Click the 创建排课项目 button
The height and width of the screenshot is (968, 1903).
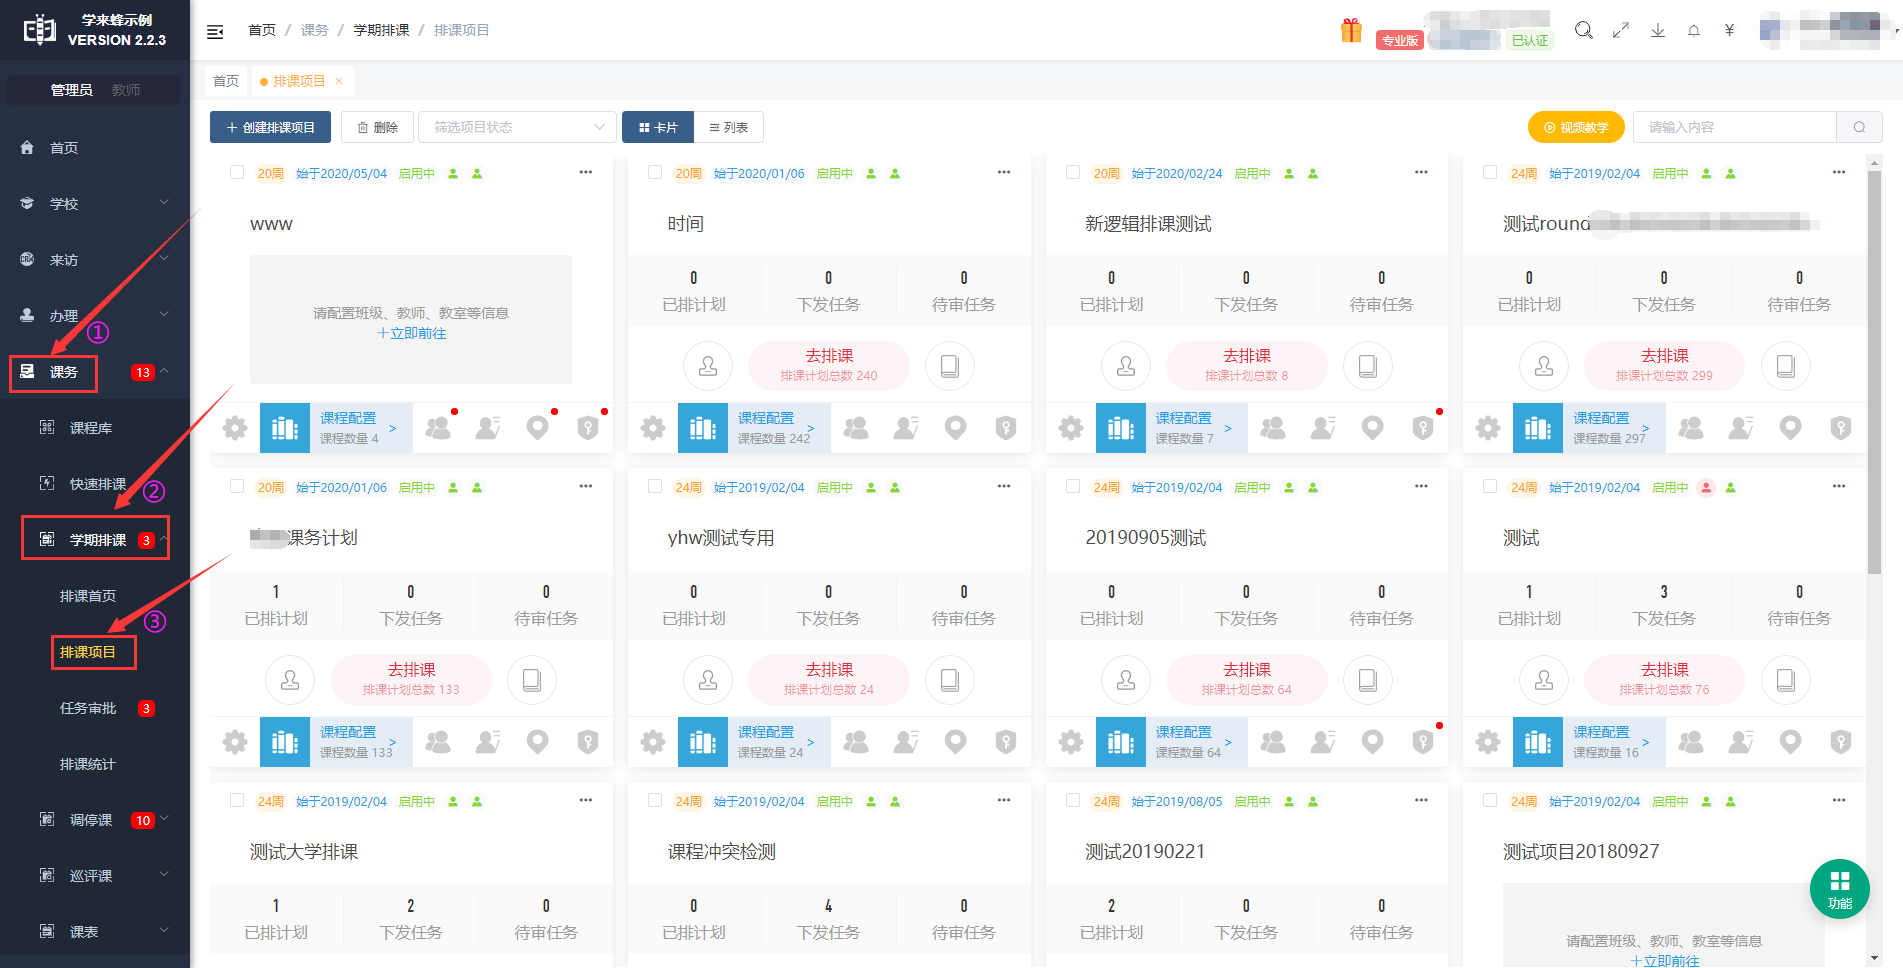click(270, 127)
